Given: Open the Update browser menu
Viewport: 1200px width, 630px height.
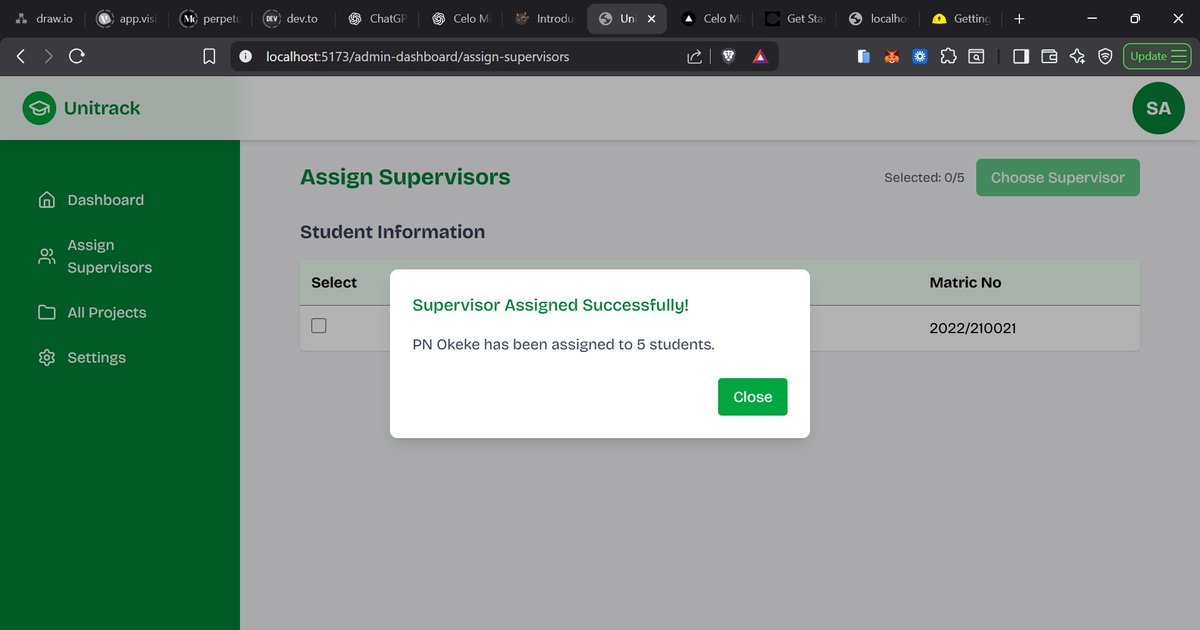Looking at the screenshot, I should (x=1156, y=56).
